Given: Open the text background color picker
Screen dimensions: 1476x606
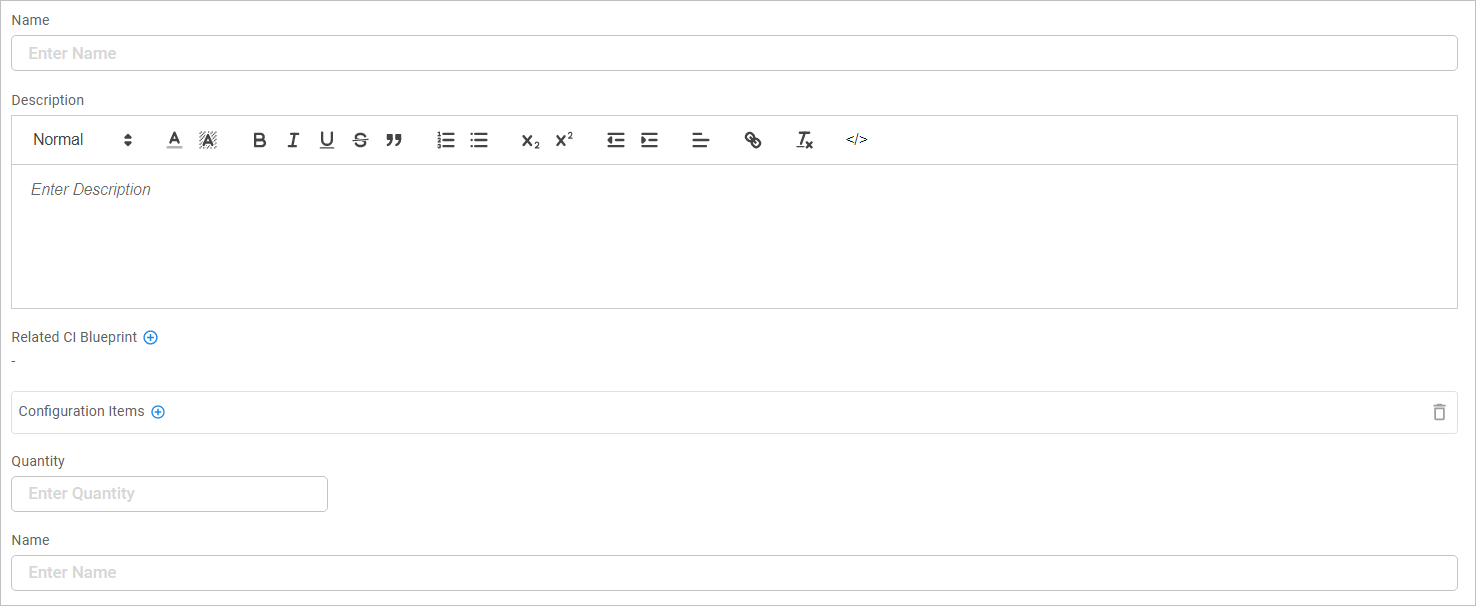Looking at the screenshot, I should 208,140.
